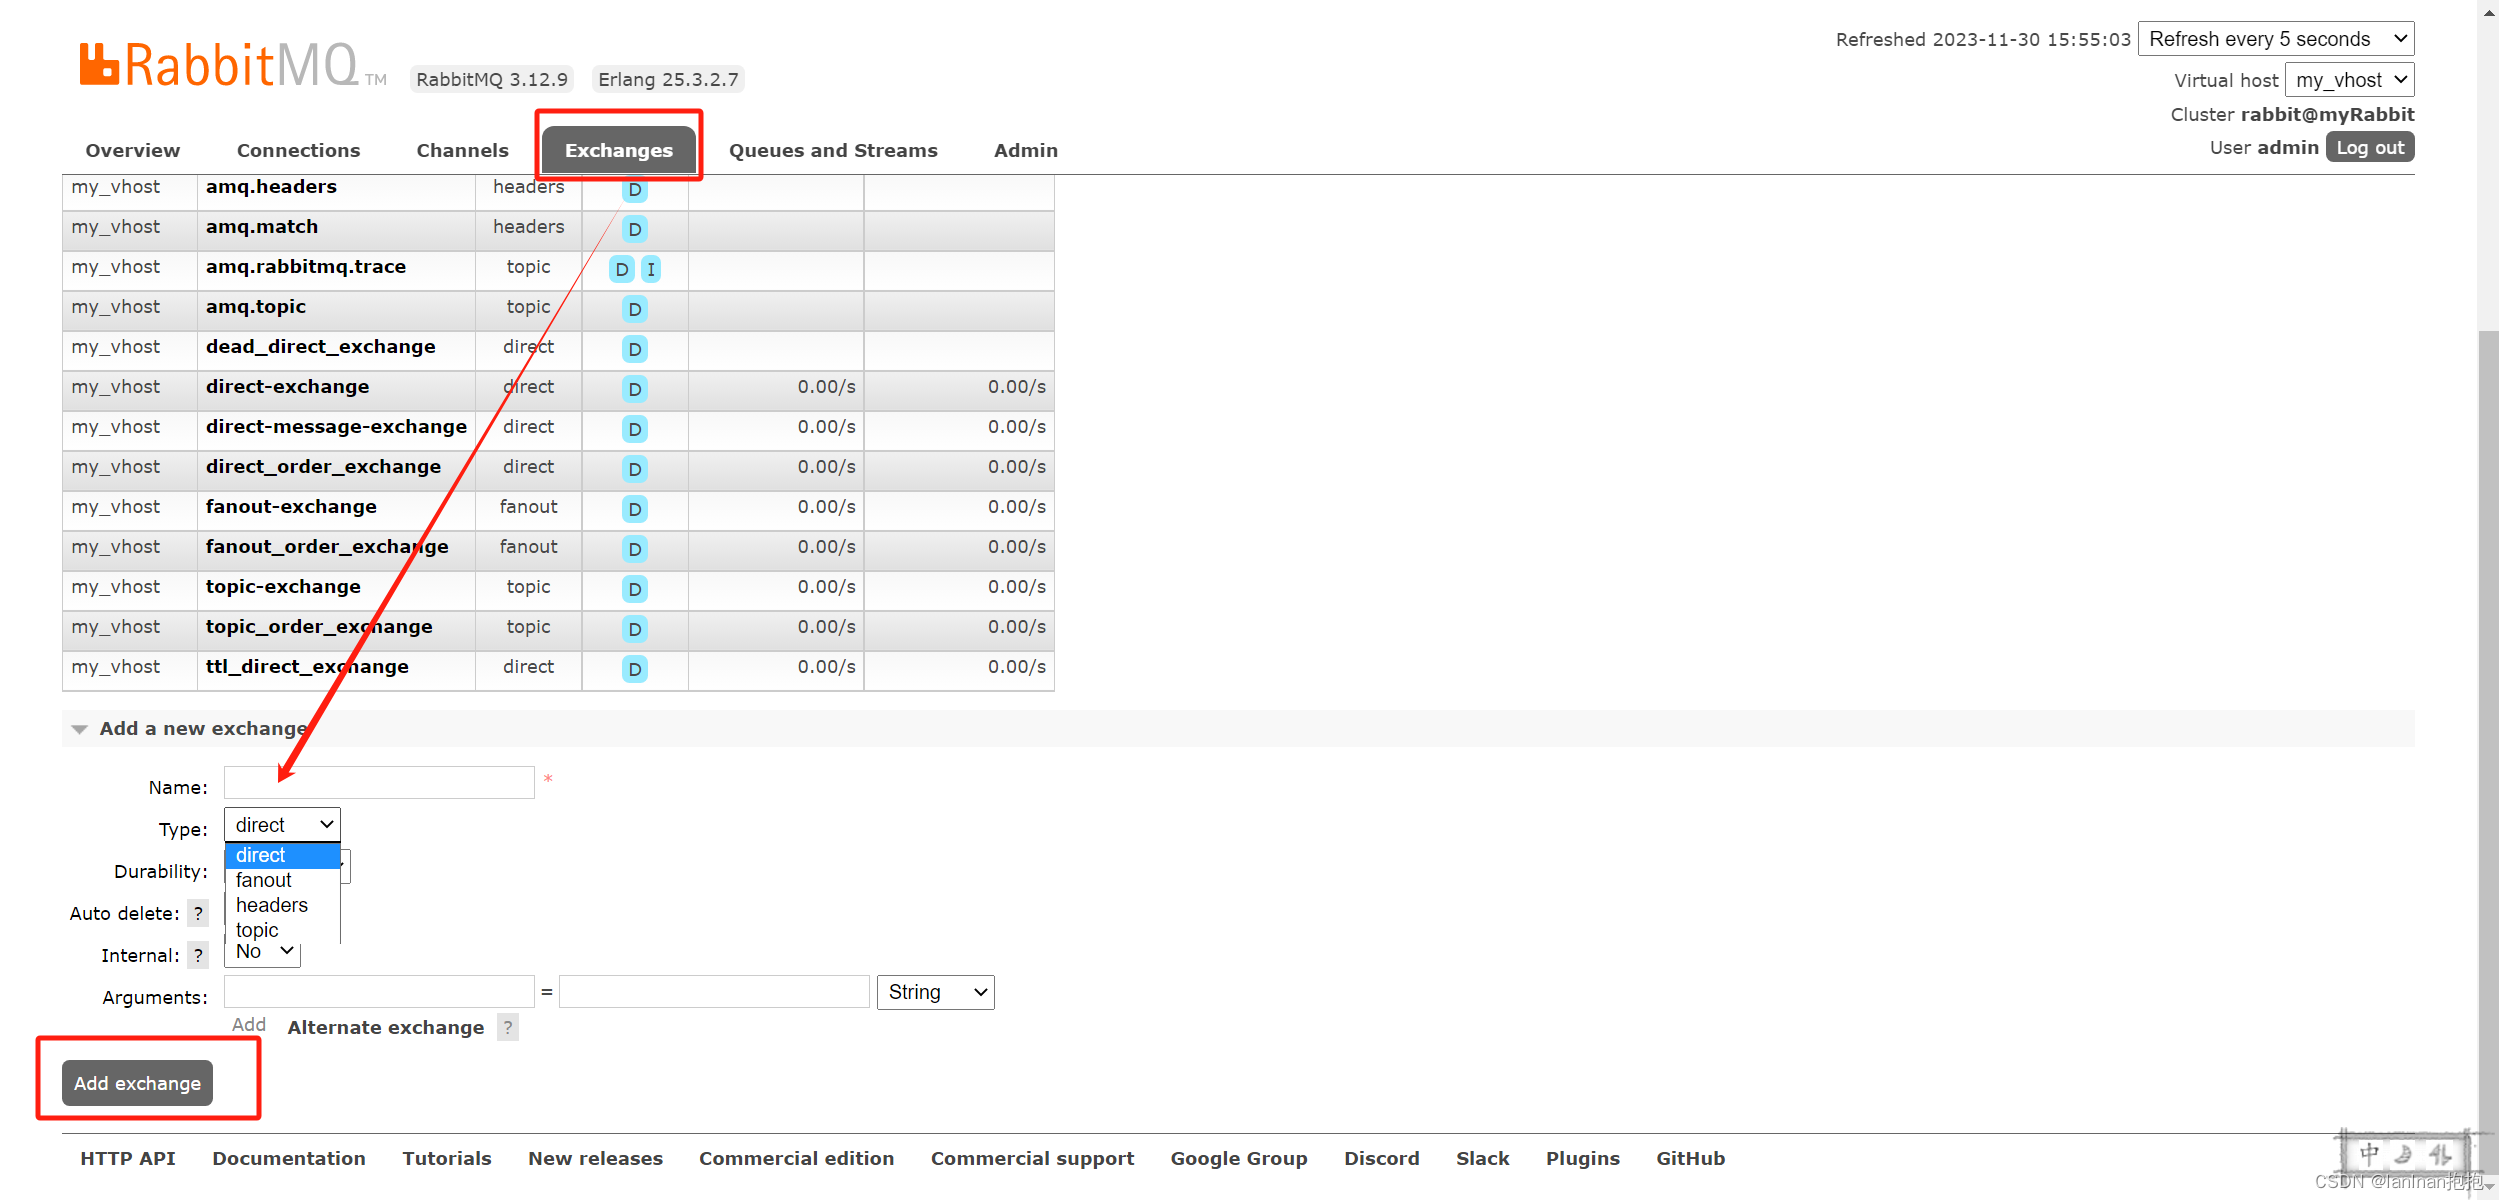The width and height of the screenshot is (2499, 1200).
Task: Click the D badge on the direct_order_exchange row
Action: (x=635, y=469)
